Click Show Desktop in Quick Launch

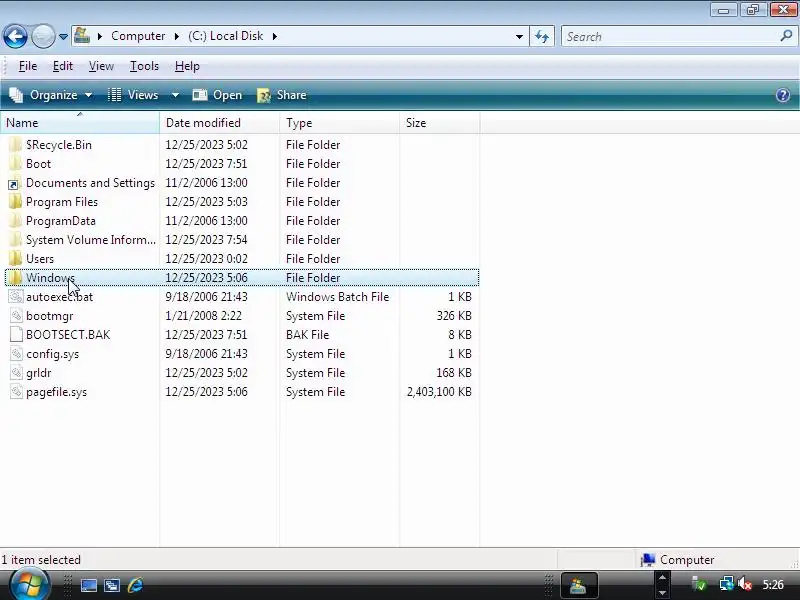(x=89, y=585)
